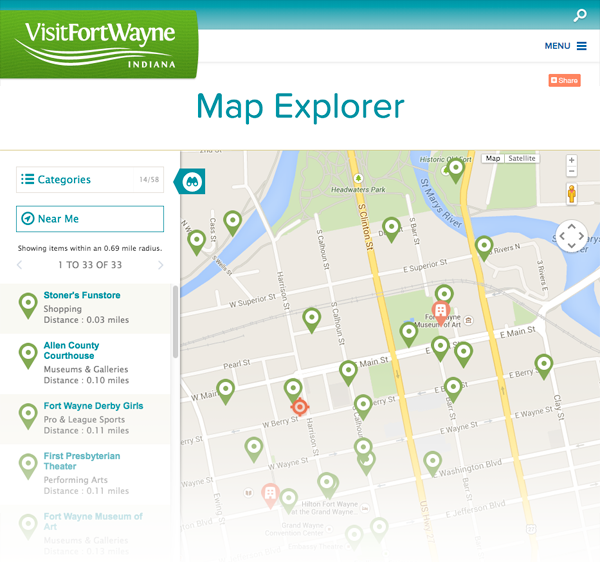Click the Fort Wayne Derby Girls pin icon
The image size is (600, 562).
[x=28, y=417]
